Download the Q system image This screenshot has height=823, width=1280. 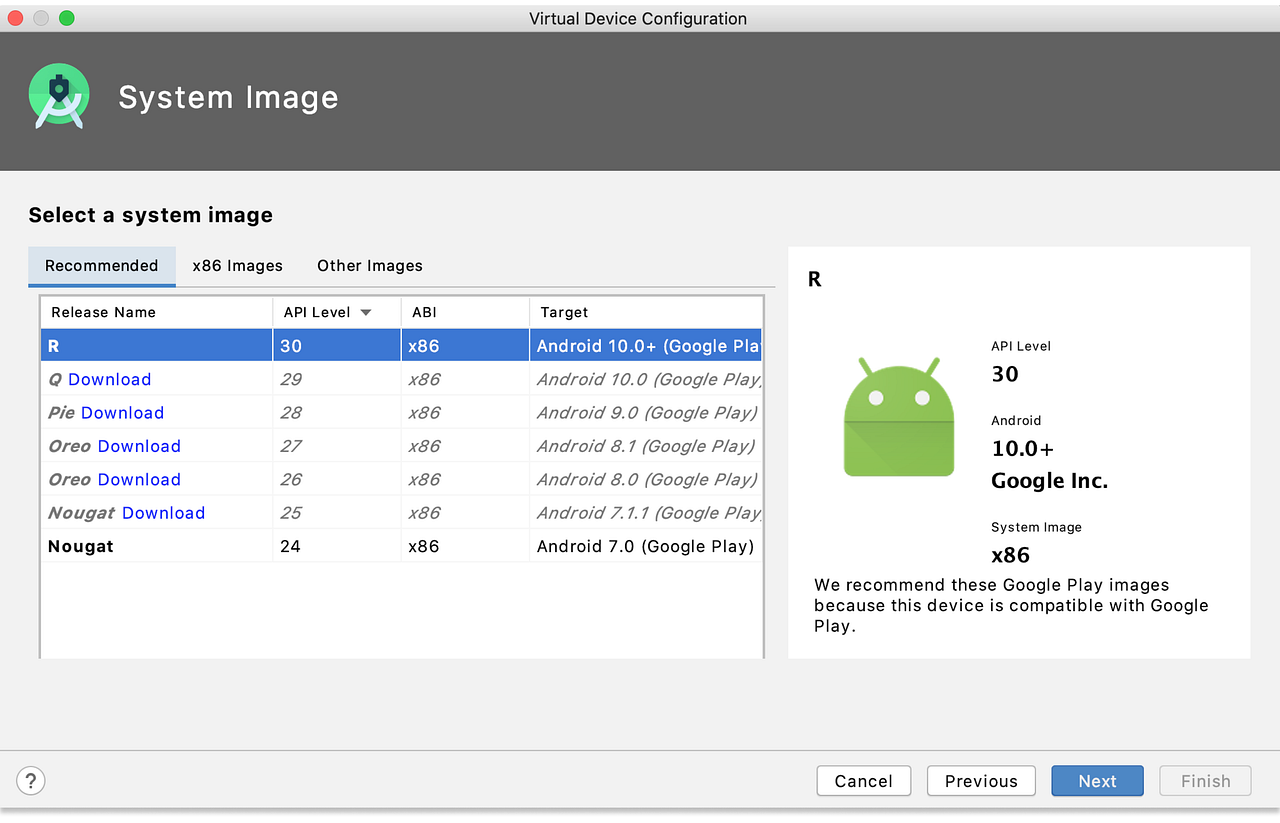[110, 380]
